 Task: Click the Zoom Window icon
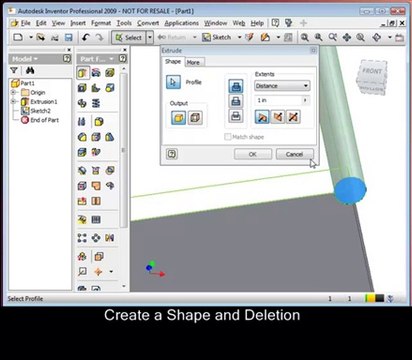click(x=319, y=37)
